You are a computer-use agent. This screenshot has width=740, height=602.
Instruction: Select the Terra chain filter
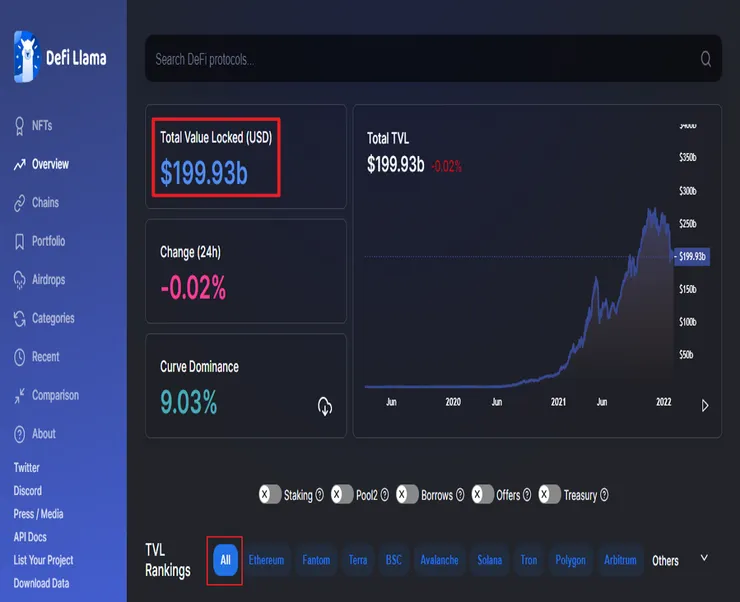click(x=358, y=560)
